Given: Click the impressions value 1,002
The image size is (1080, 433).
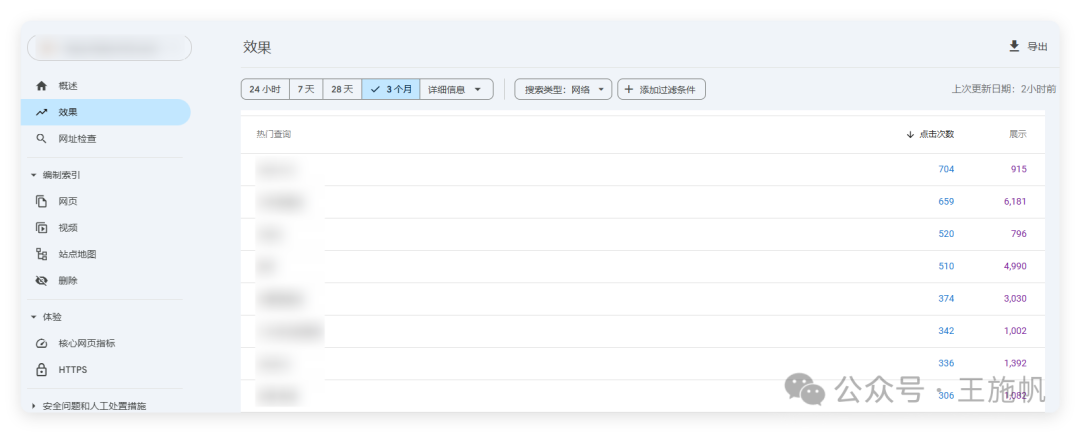Looking at the screenshot, I should point(1015,331).
